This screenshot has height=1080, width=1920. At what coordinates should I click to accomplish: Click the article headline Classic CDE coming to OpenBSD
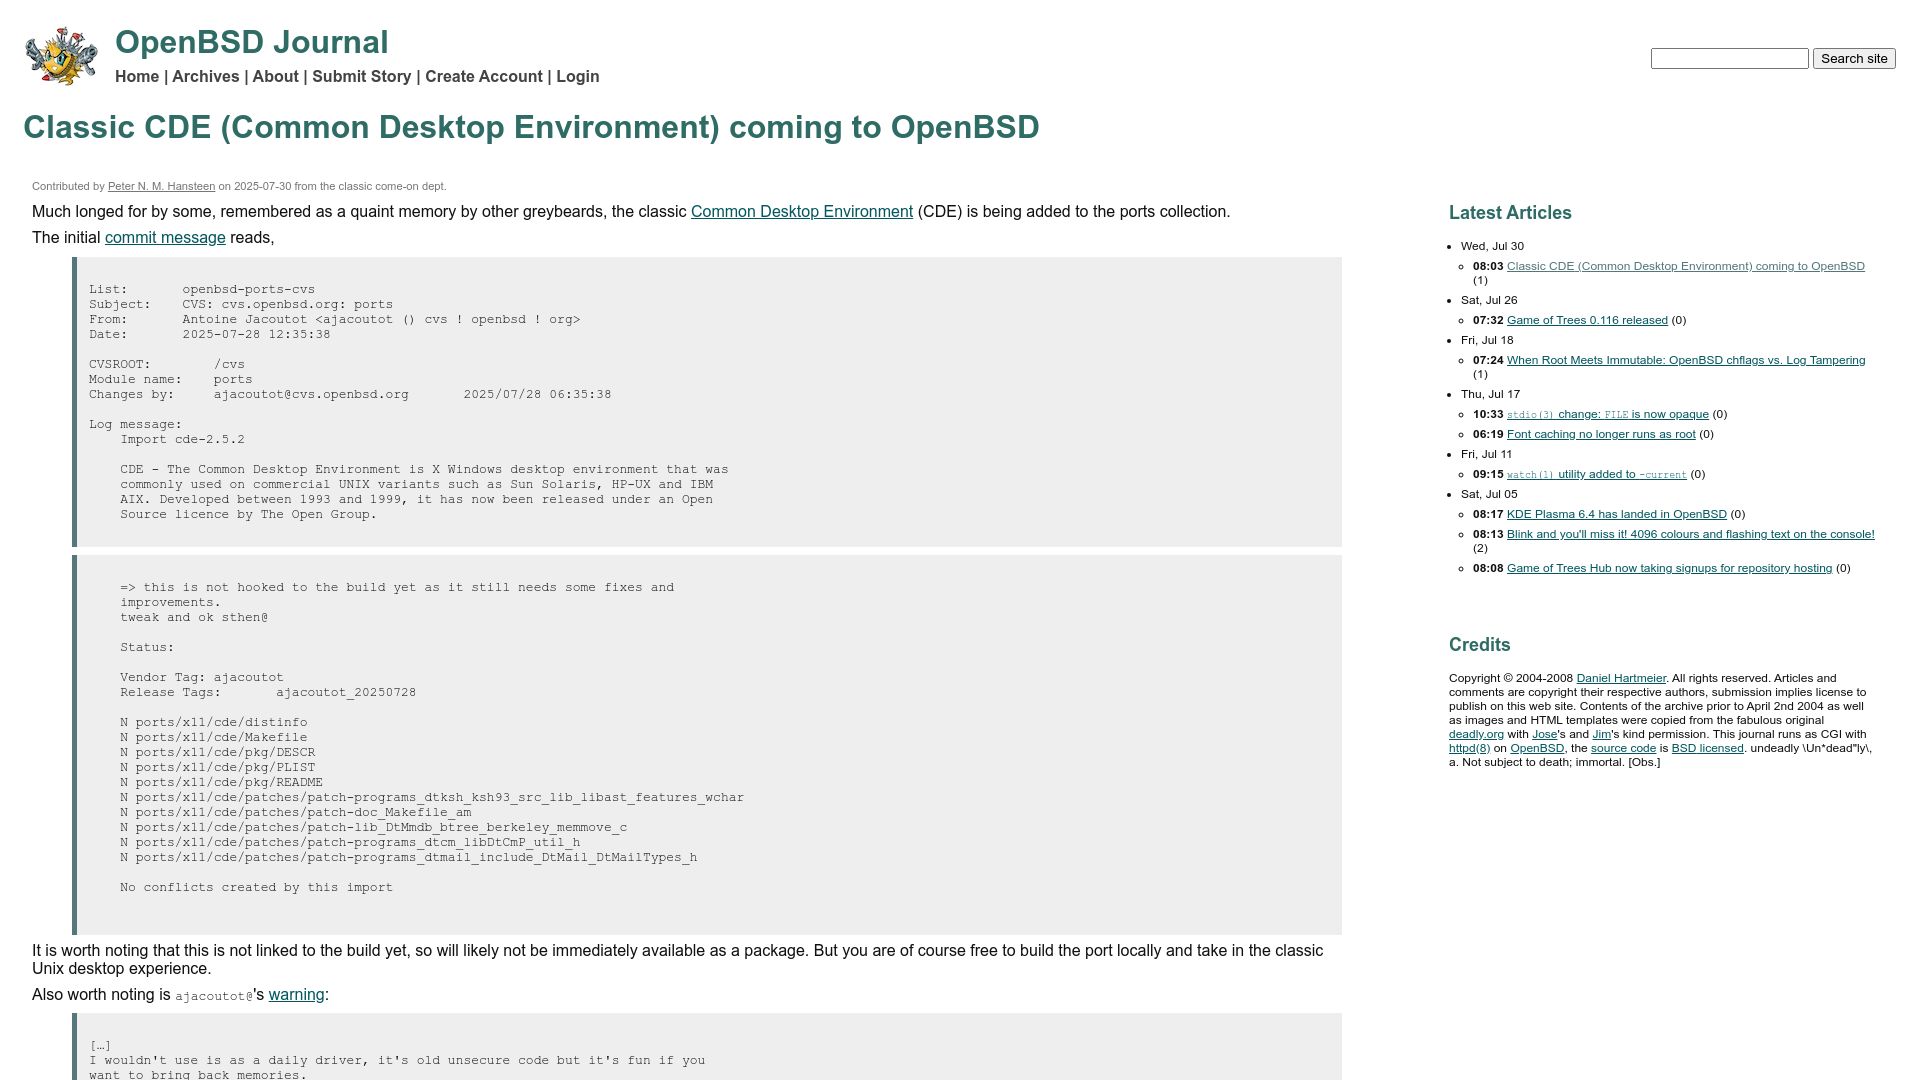pyautogui.click(x=531, y=128)
